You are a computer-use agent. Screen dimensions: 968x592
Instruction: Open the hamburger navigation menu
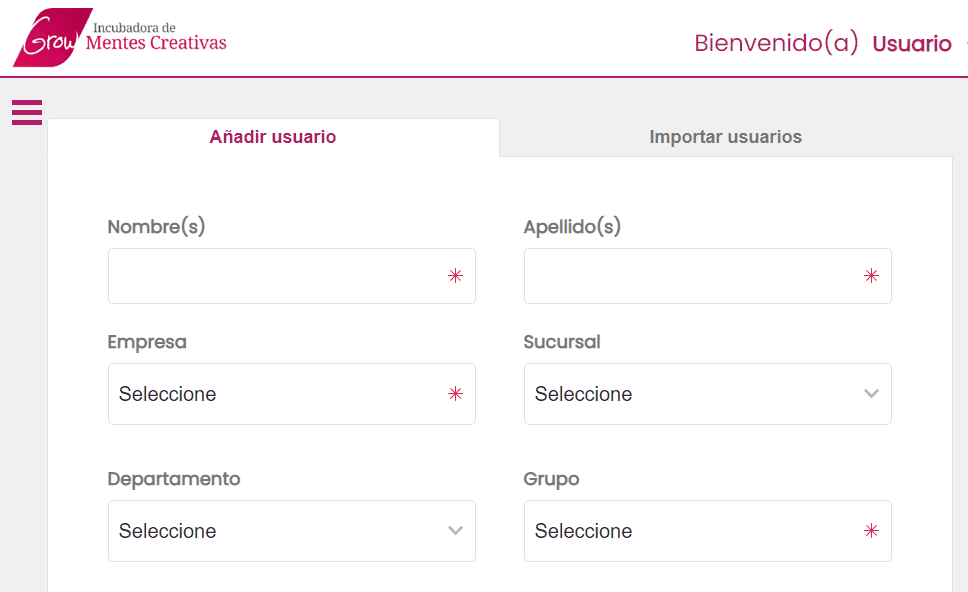(26, 112)
